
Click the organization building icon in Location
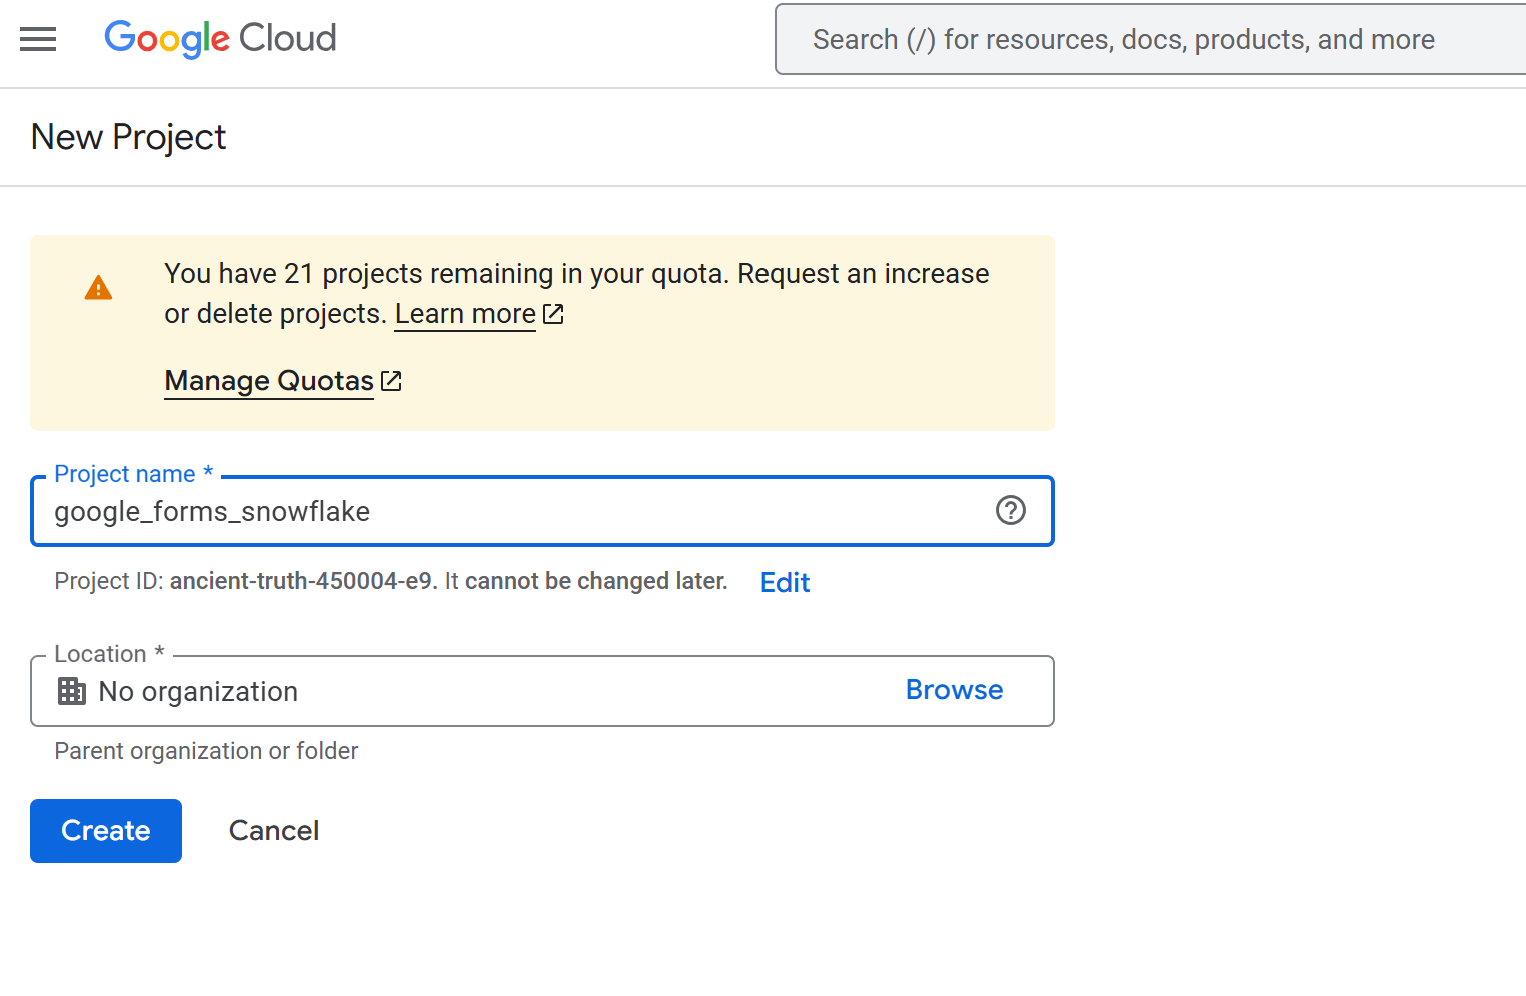(x=72, y=691)
